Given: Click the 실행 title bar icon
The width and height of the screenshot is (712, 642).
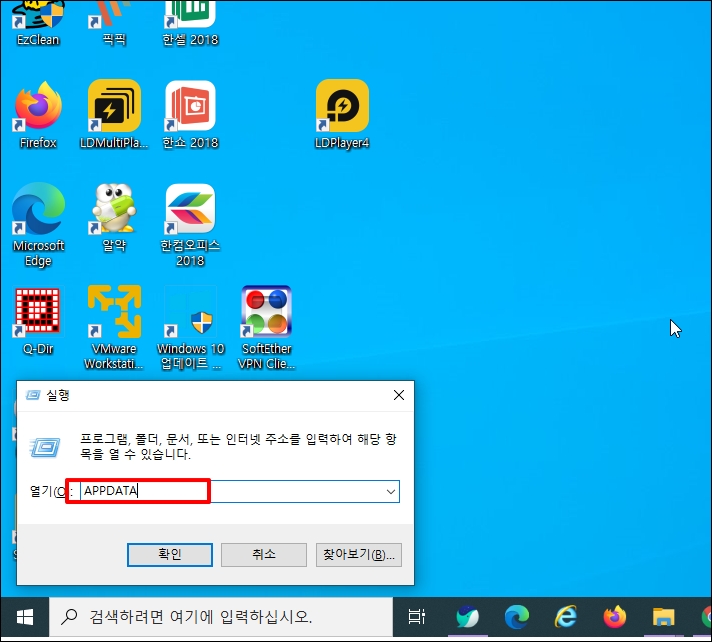Looking at the screenshot, I should [33, 395].
